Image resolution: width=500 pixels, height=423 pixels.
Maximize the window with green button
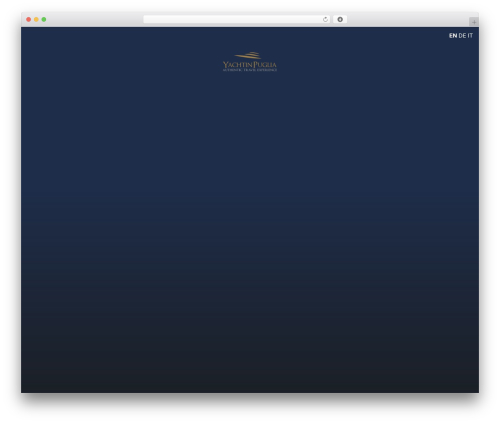(x=44, y=19)
